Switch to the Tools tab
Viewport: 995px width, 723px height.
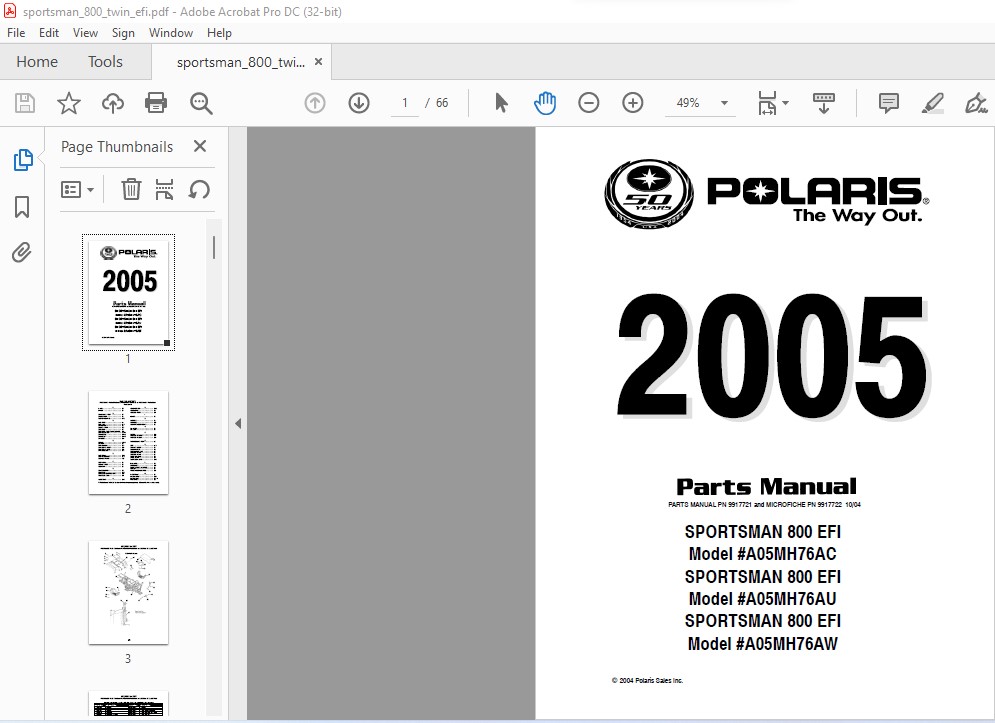[x=105, y=62]
